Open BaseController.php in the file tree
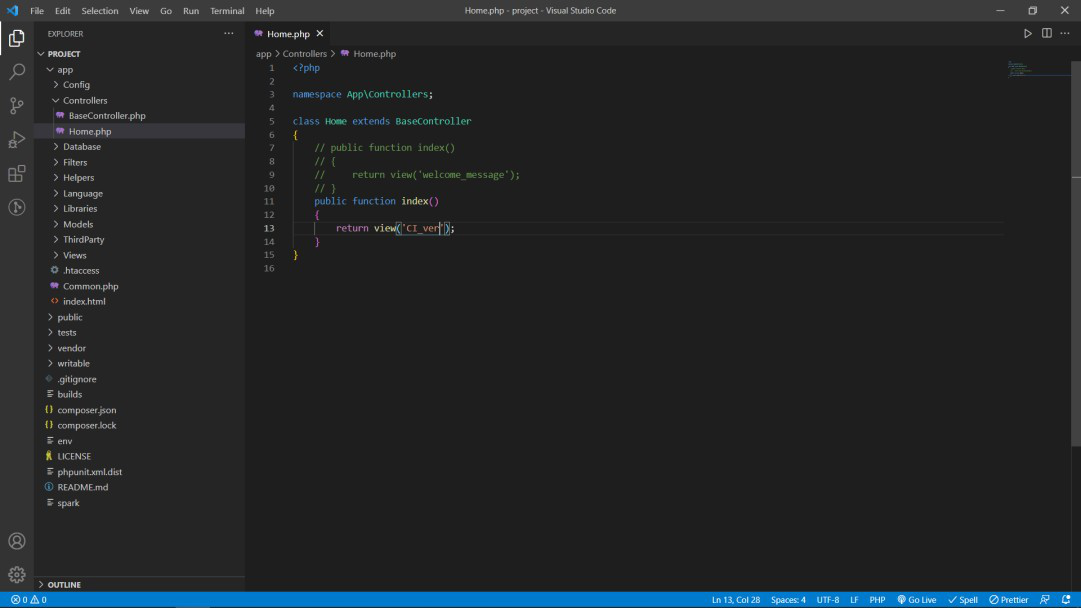The image size is (1081, 608). 106,116
